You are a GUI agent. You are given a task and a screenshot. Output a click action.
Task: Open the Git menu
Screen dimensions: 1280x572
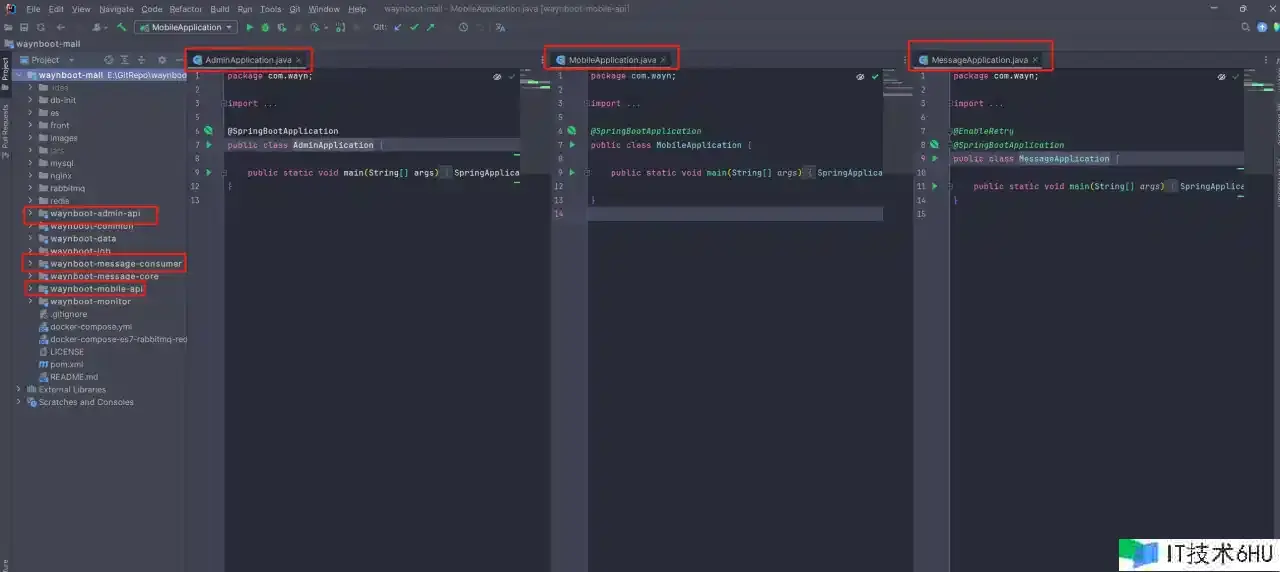(295, 9)
